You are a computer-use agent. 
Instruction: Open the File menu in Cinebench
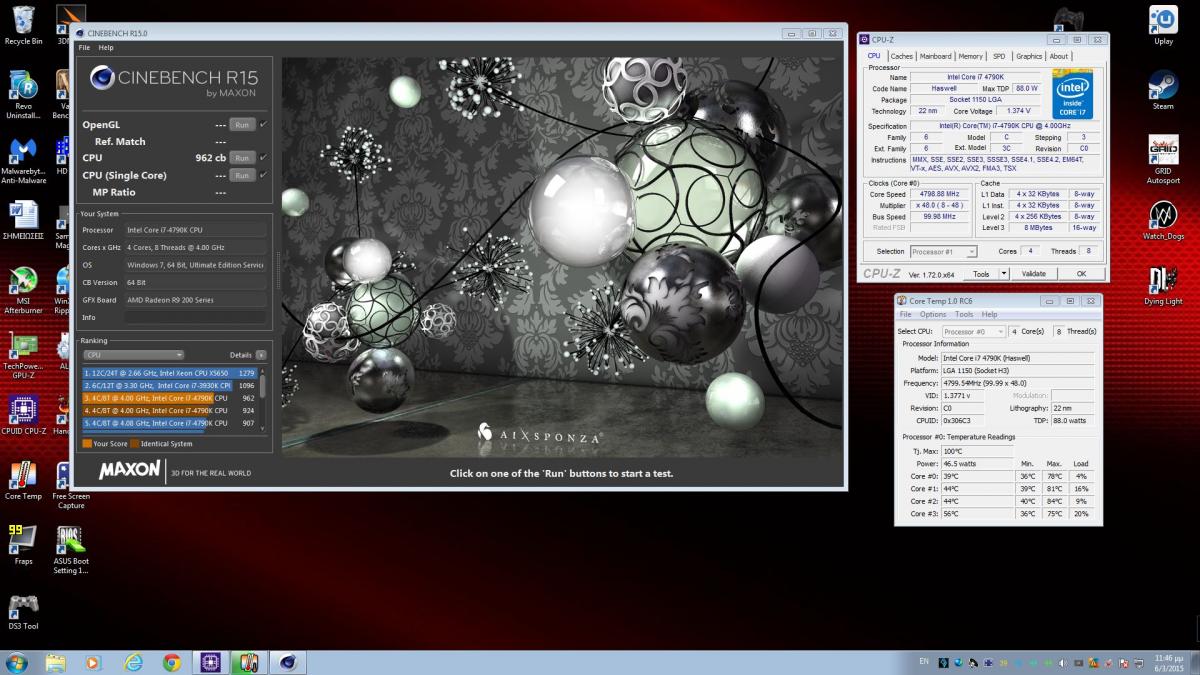pyautogui.click(x=84, y=48)
